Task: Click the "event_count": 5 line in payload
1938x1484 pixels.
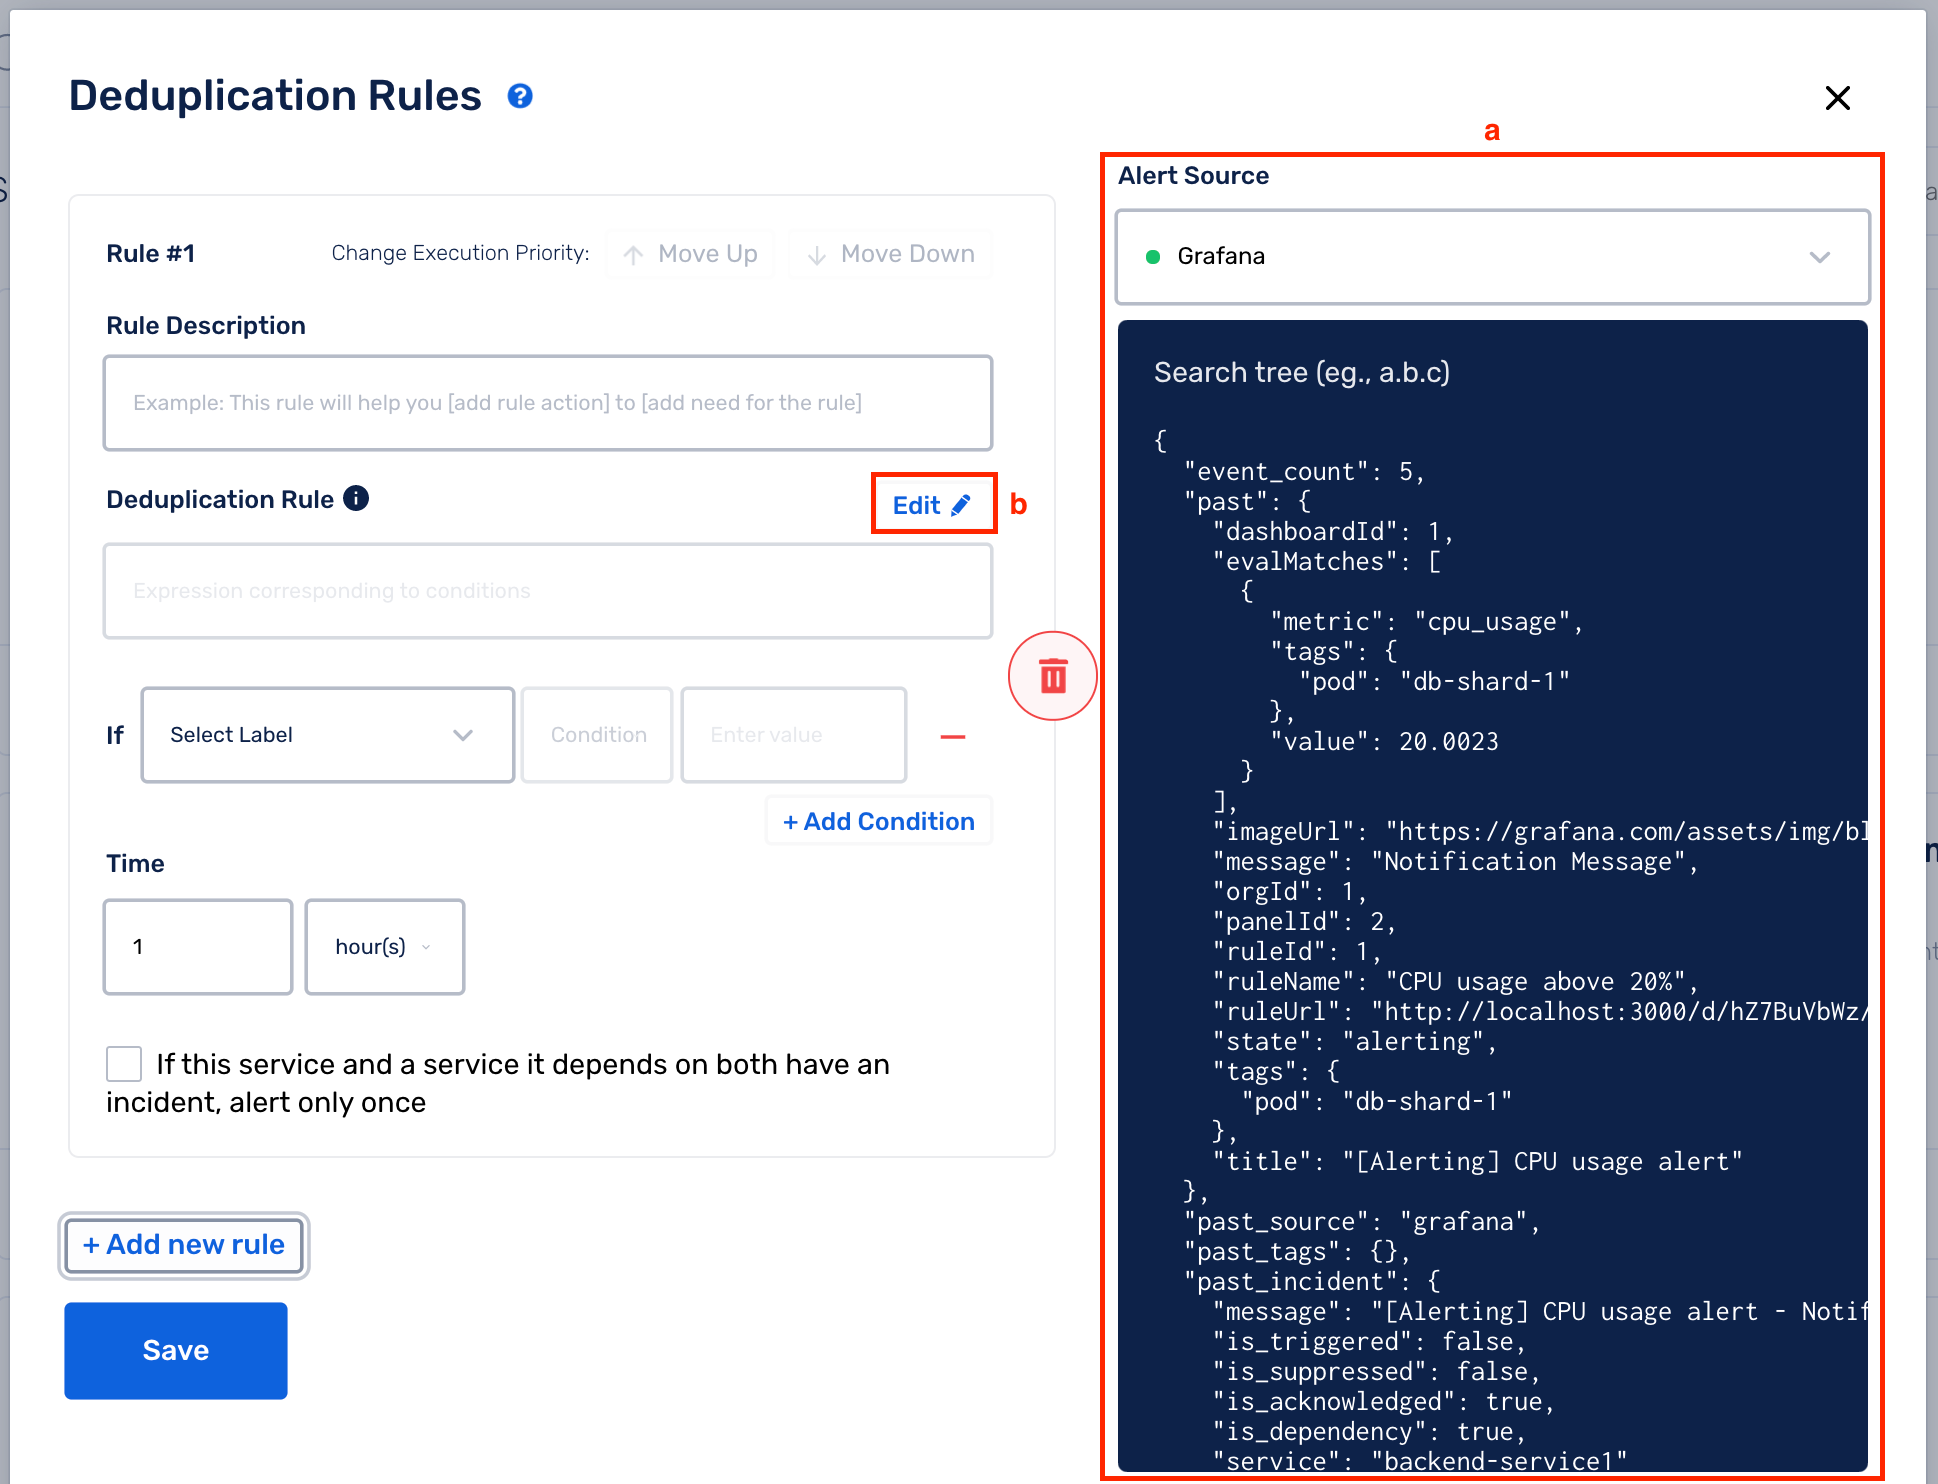Action: coord(1304,472)
